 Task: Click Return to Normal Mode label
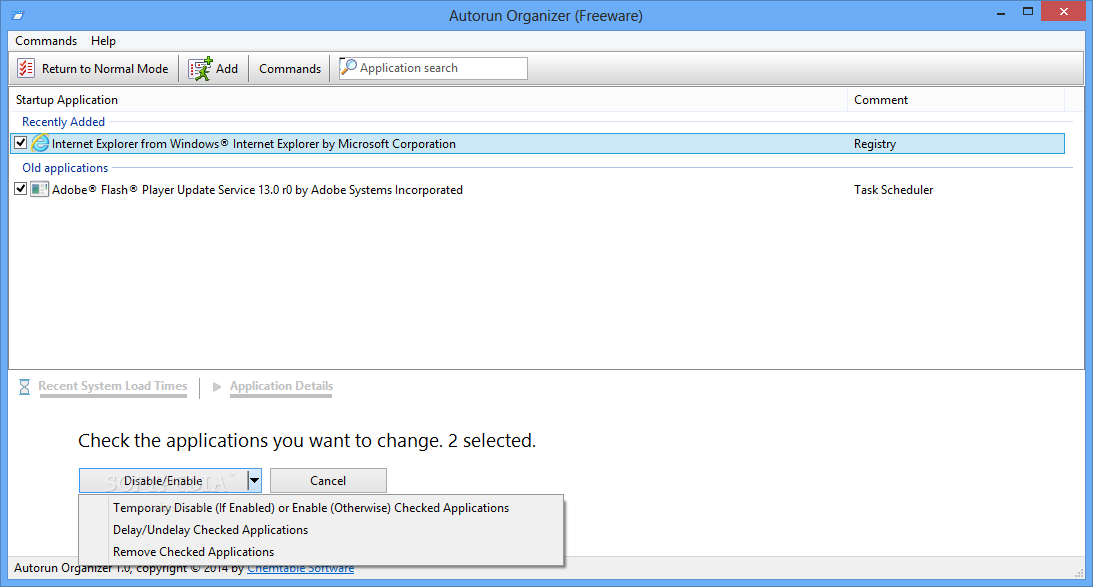coord(105,68)
